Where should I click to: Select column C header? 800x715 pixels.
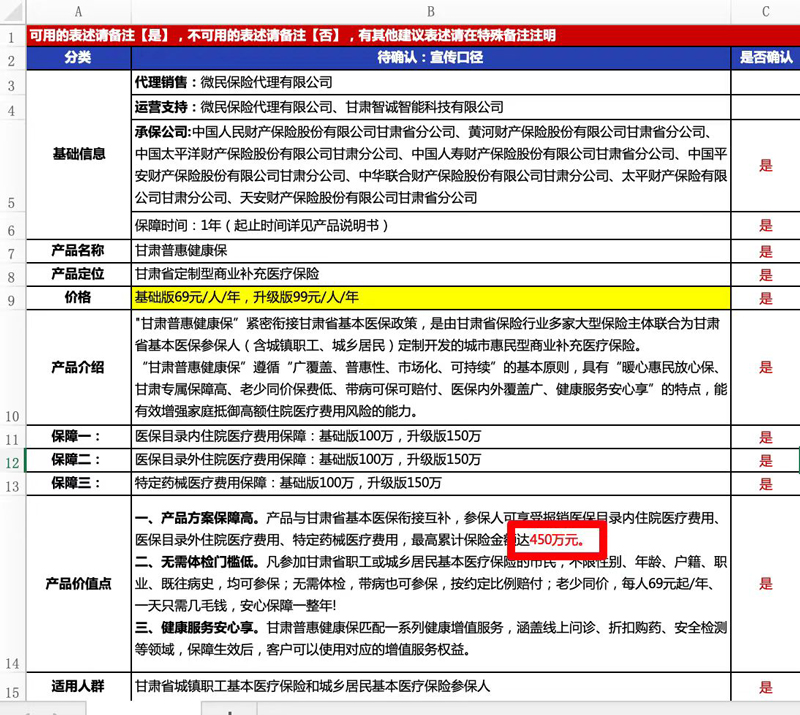point(765,11)
